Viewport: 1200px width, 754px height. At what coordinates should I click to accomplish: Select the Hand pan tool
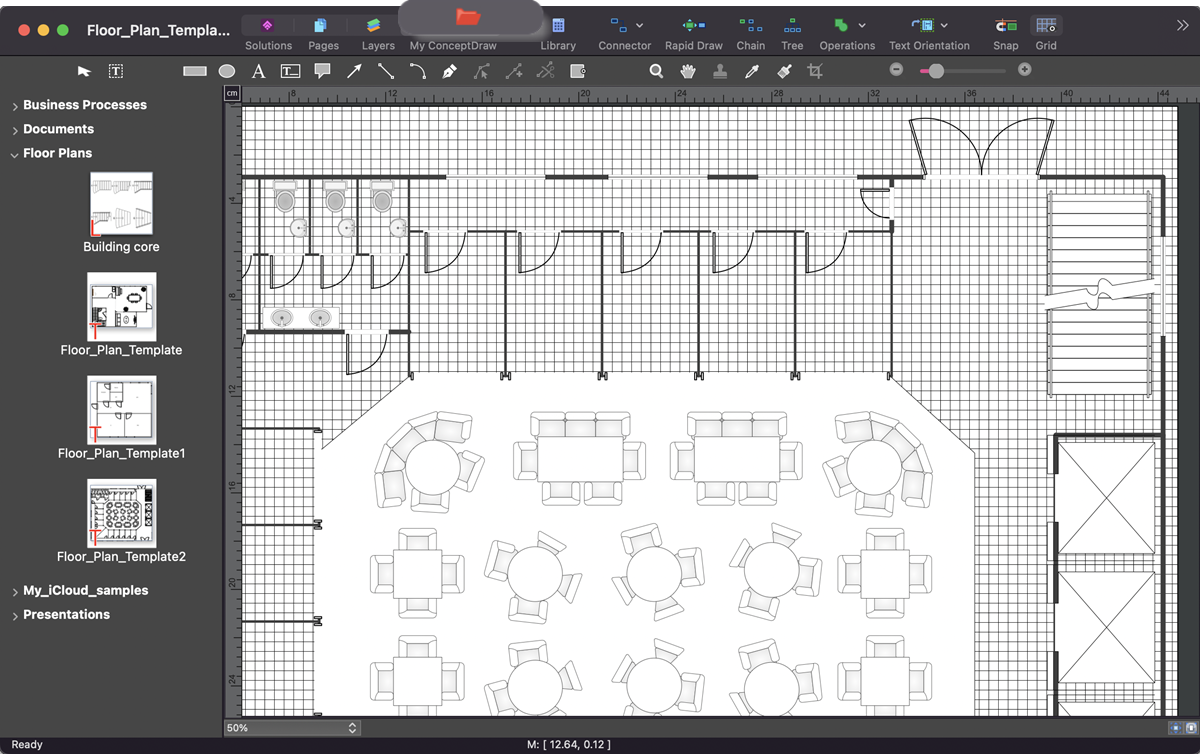(x=688, y=71)
